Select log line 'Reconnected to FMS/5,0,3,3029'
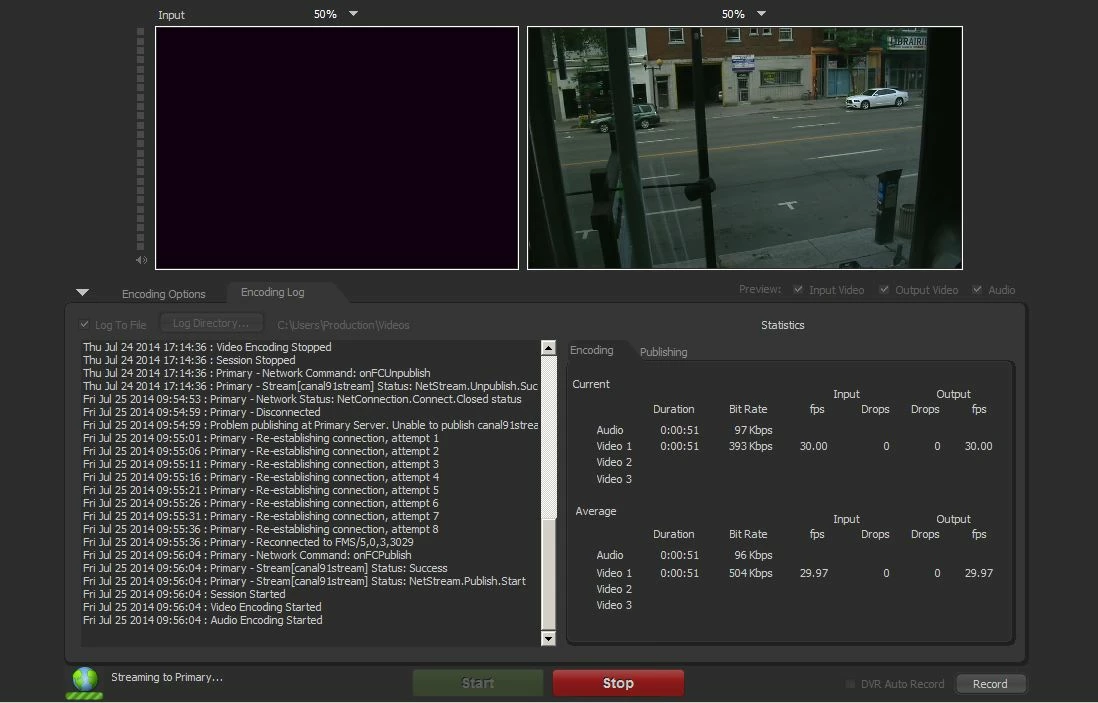Viewport: 1098px width, 703px height. [248, 542]
